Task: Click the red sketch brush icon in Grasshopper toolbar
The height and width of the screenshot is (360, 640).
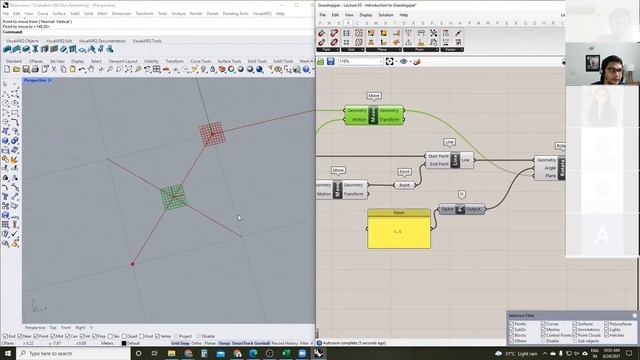Action: pos(417,61)
